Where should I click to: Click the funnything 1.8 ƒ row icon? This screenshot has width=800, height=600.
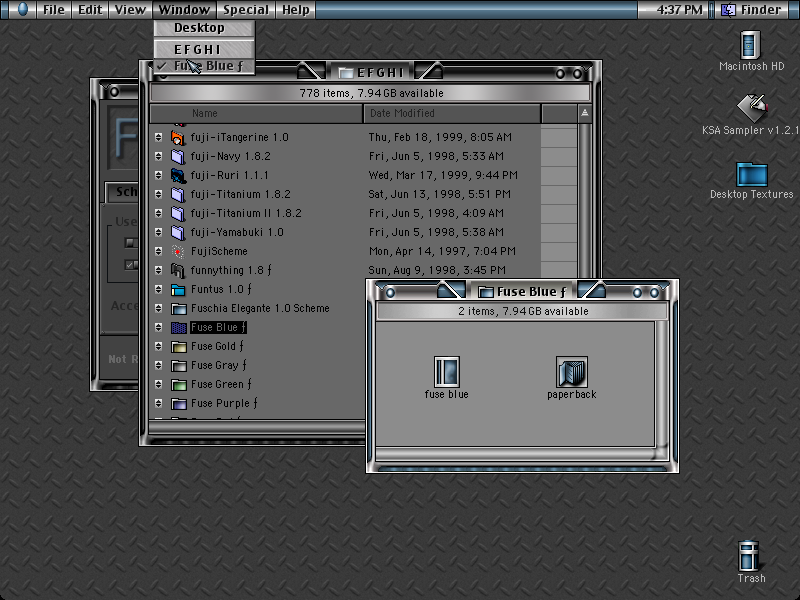tap(178, 270)
